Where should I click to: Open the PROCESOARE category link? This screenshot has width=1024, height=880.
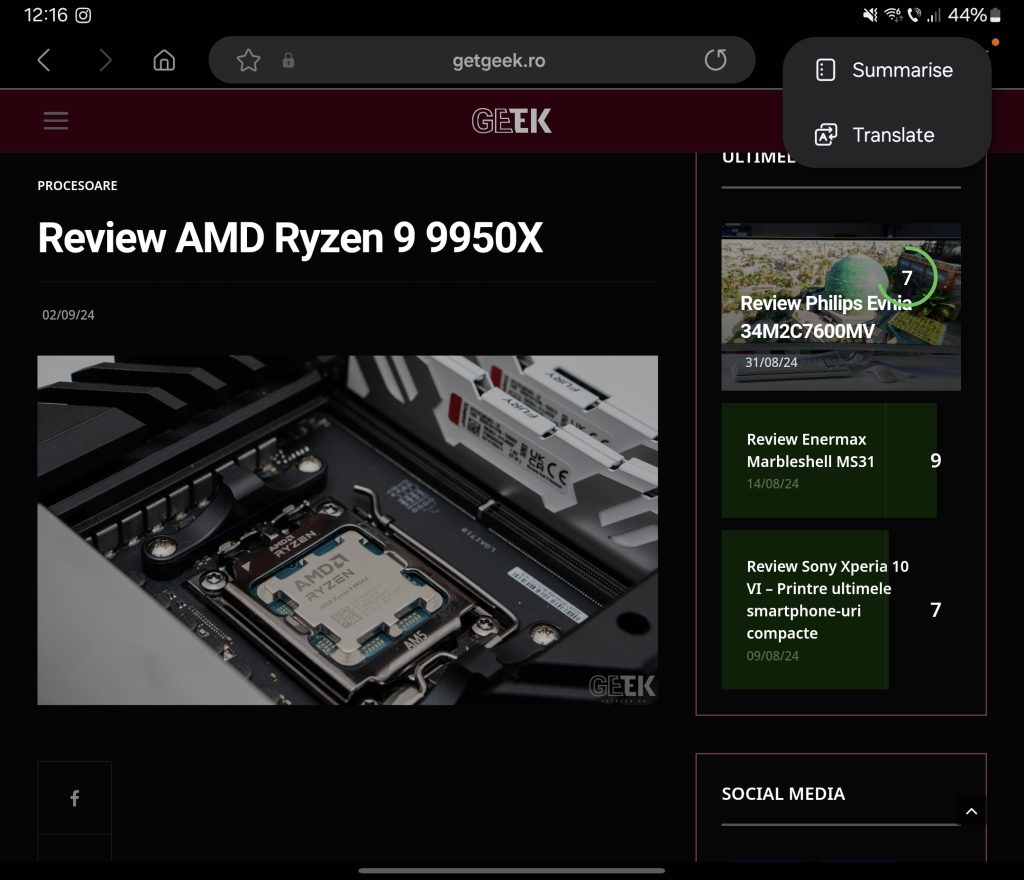click(x=77, y=185)
